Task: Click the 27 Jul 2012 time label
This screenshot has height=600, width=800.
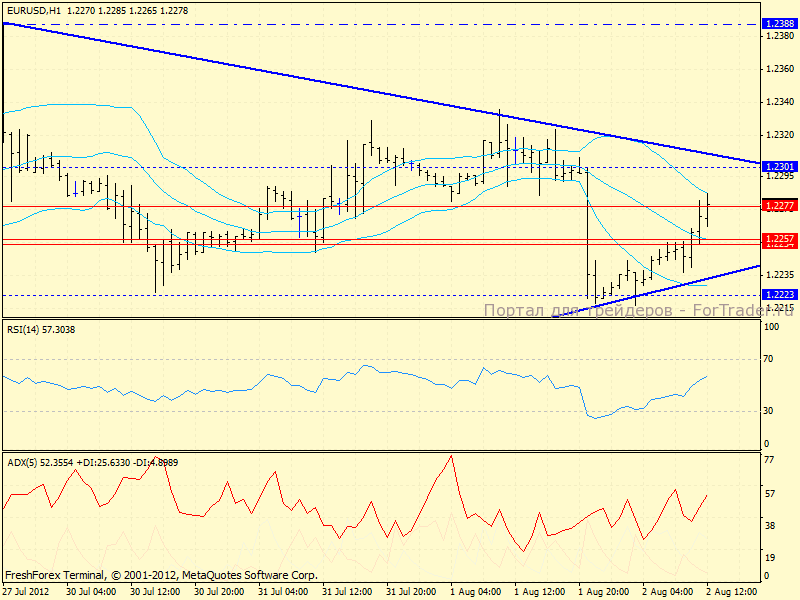Action: tap(26, 592)
